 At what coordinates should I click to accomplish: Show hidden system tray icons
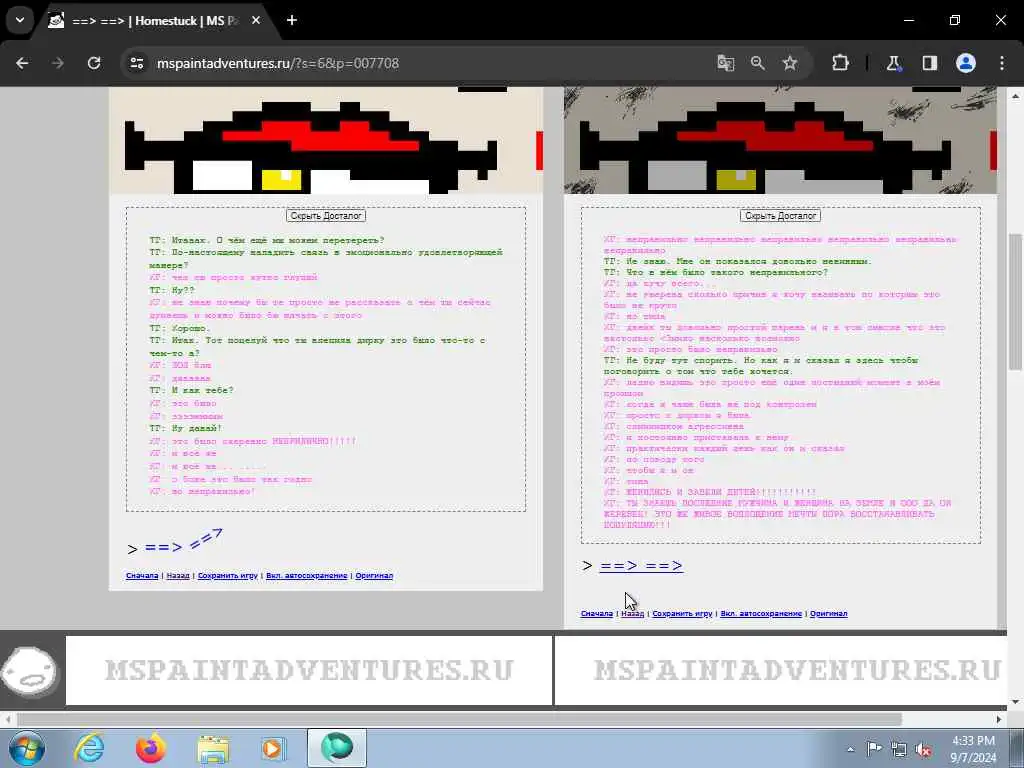pyautogui.click(x=850, y=749)
